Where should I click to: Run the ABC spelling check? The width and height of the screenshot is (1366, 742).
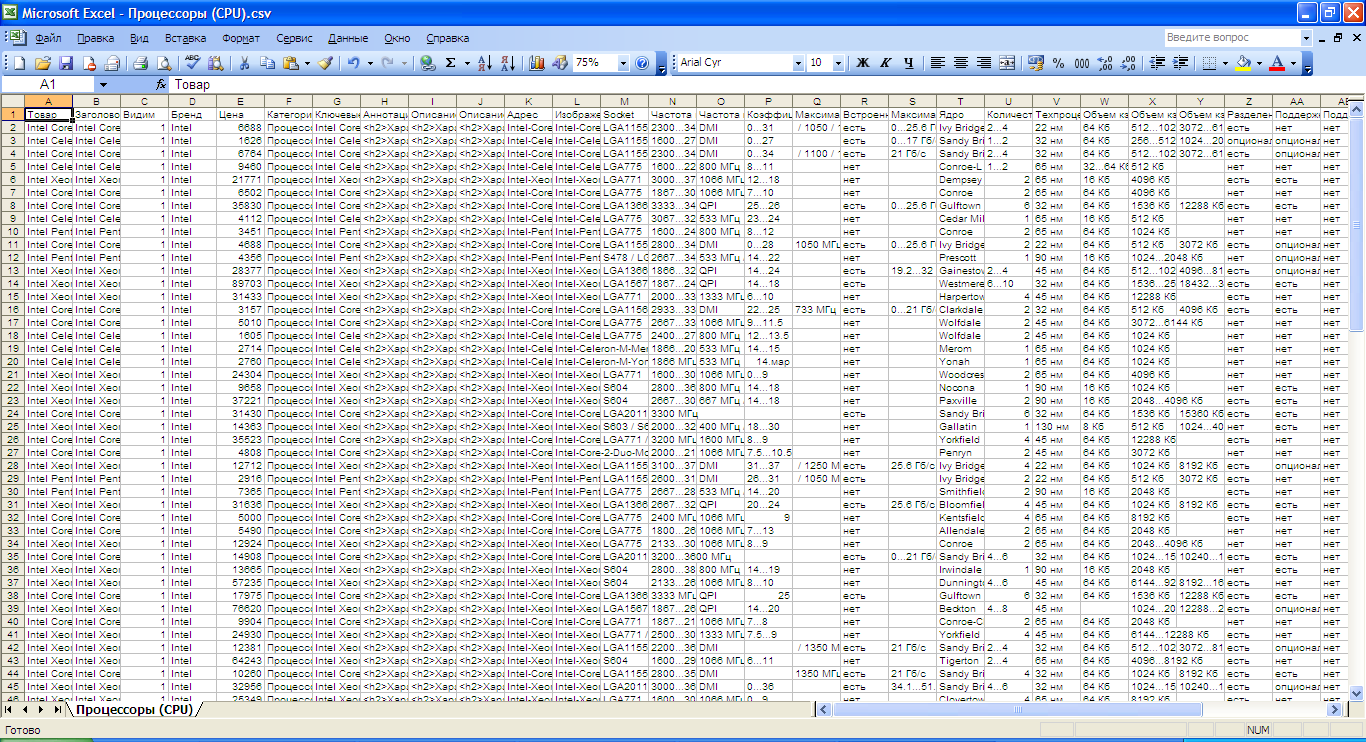(x=192, y=62)
